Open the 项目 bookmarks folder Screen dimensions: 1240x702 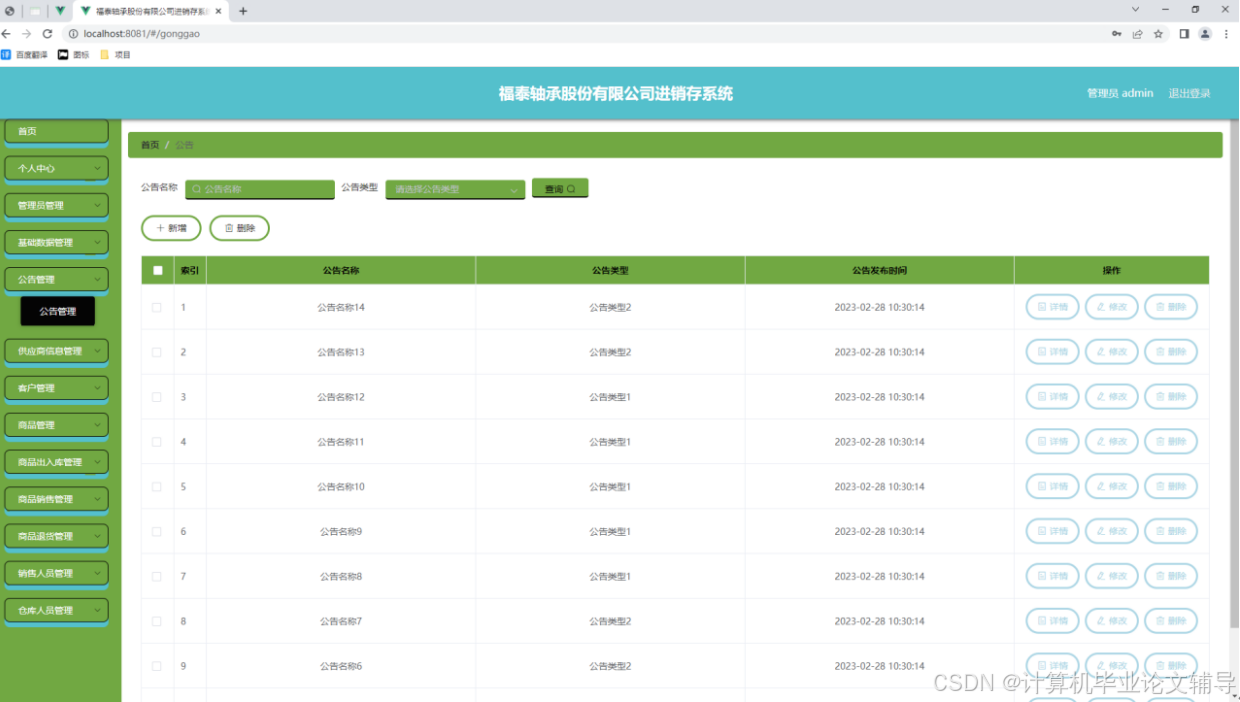click(x=115, y=55)
